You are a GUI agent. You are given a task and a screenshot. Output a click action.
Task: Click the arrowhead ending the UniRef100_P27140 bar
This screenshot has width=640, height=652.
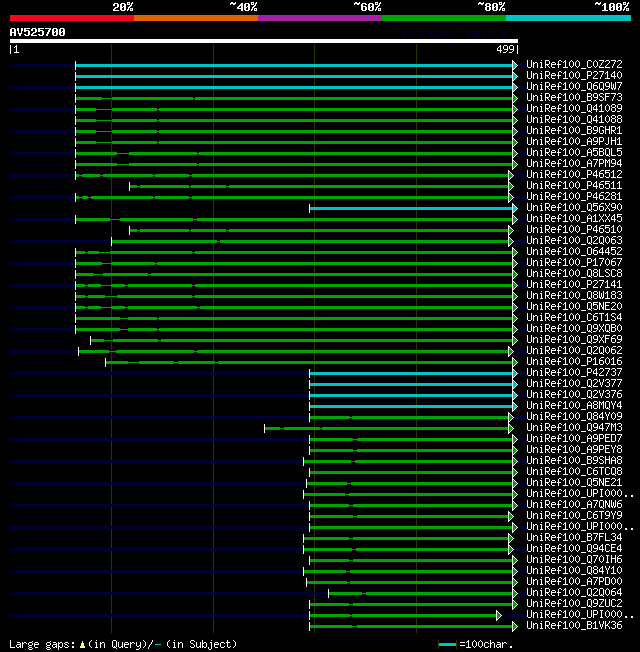coord(515,77)
